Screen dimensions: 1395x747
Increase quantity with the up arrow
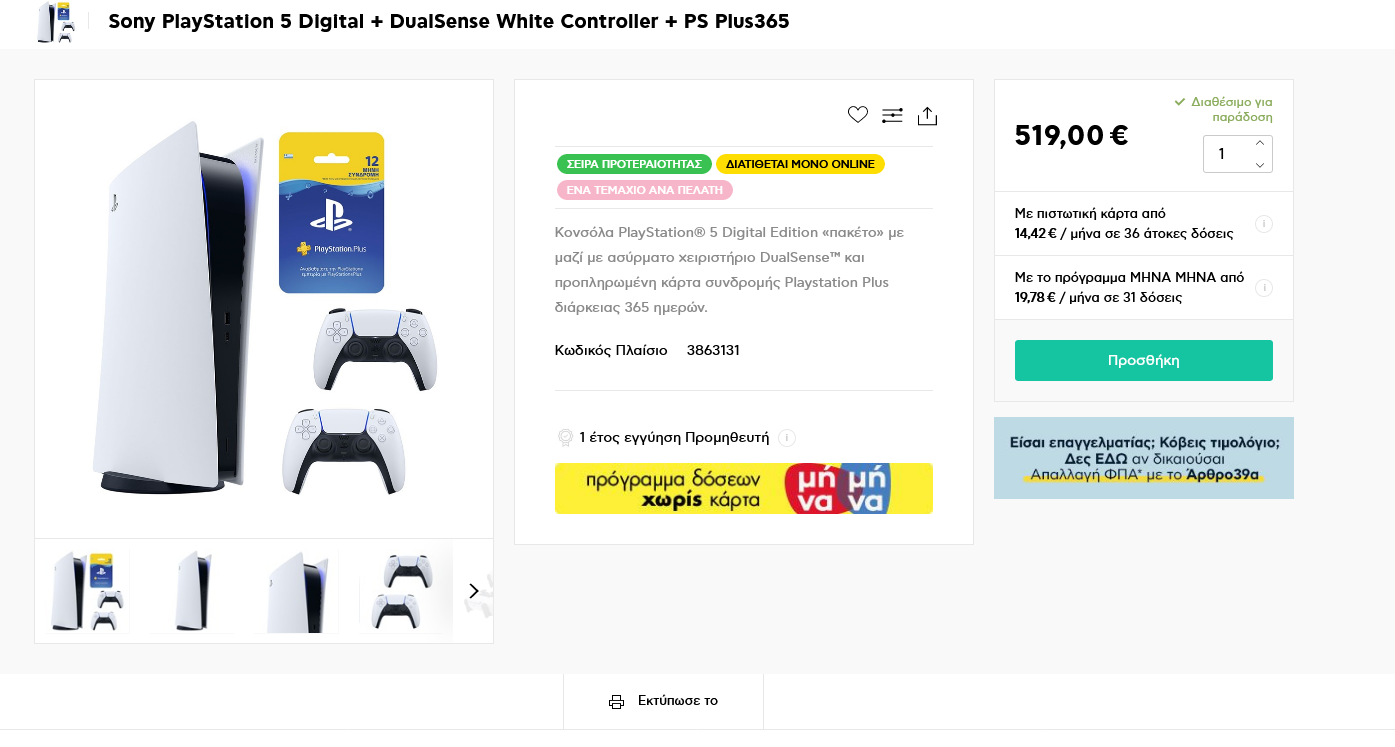(x=1259, y=143)
